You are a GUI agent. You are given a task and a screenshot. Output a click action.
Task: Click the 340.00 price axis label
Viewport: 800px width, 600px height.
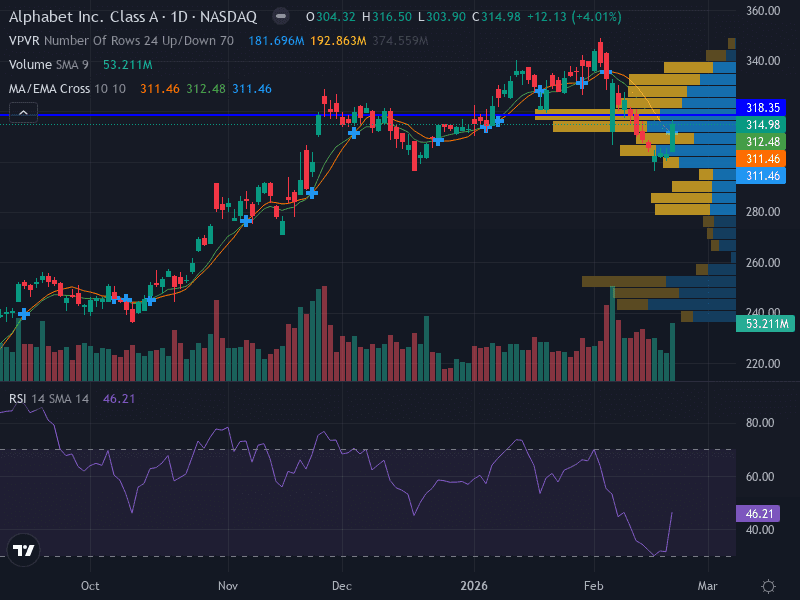[x=763, y=61]
